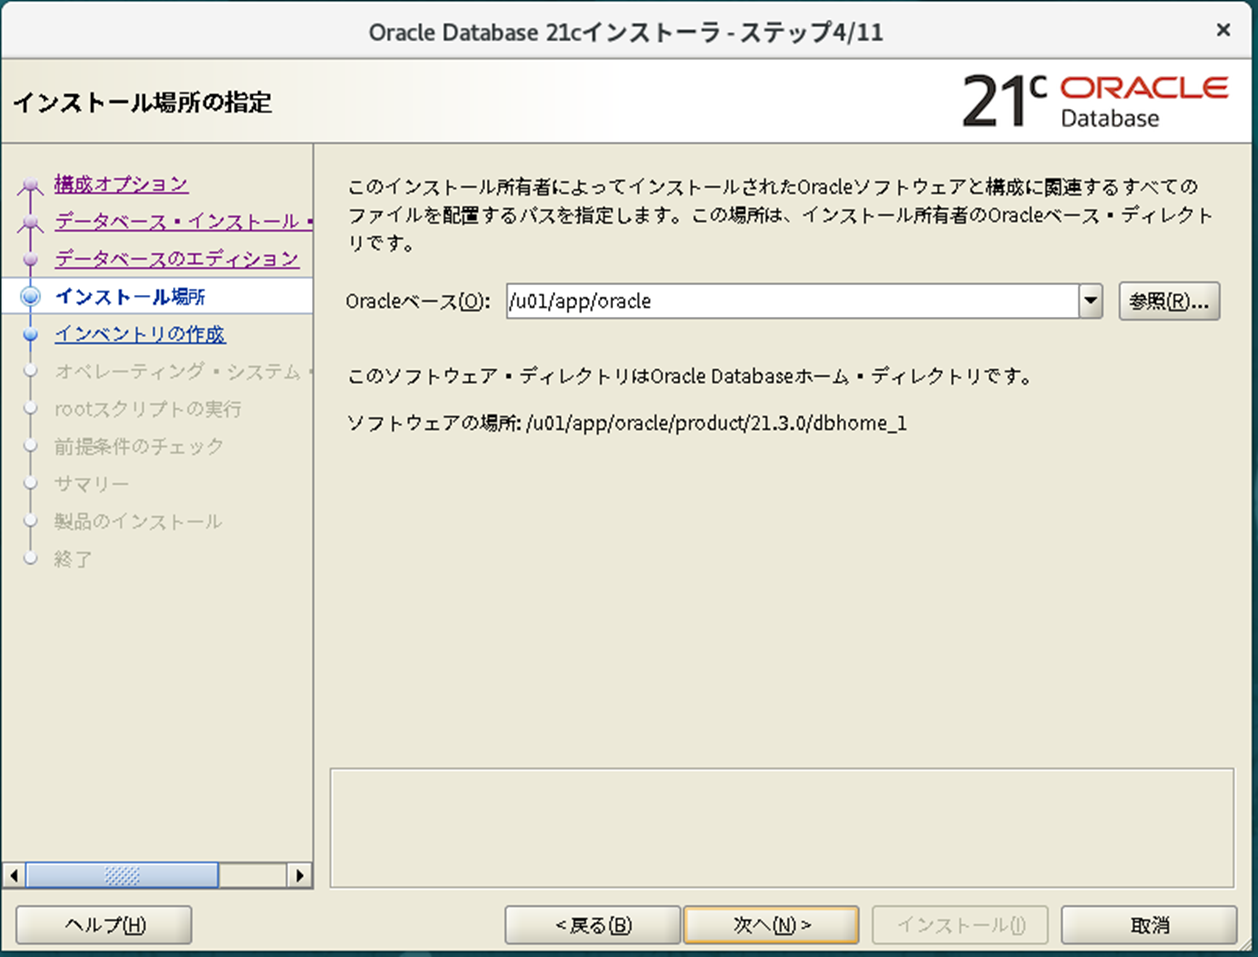Click the disabled サマリー step label

click(92, 484)
